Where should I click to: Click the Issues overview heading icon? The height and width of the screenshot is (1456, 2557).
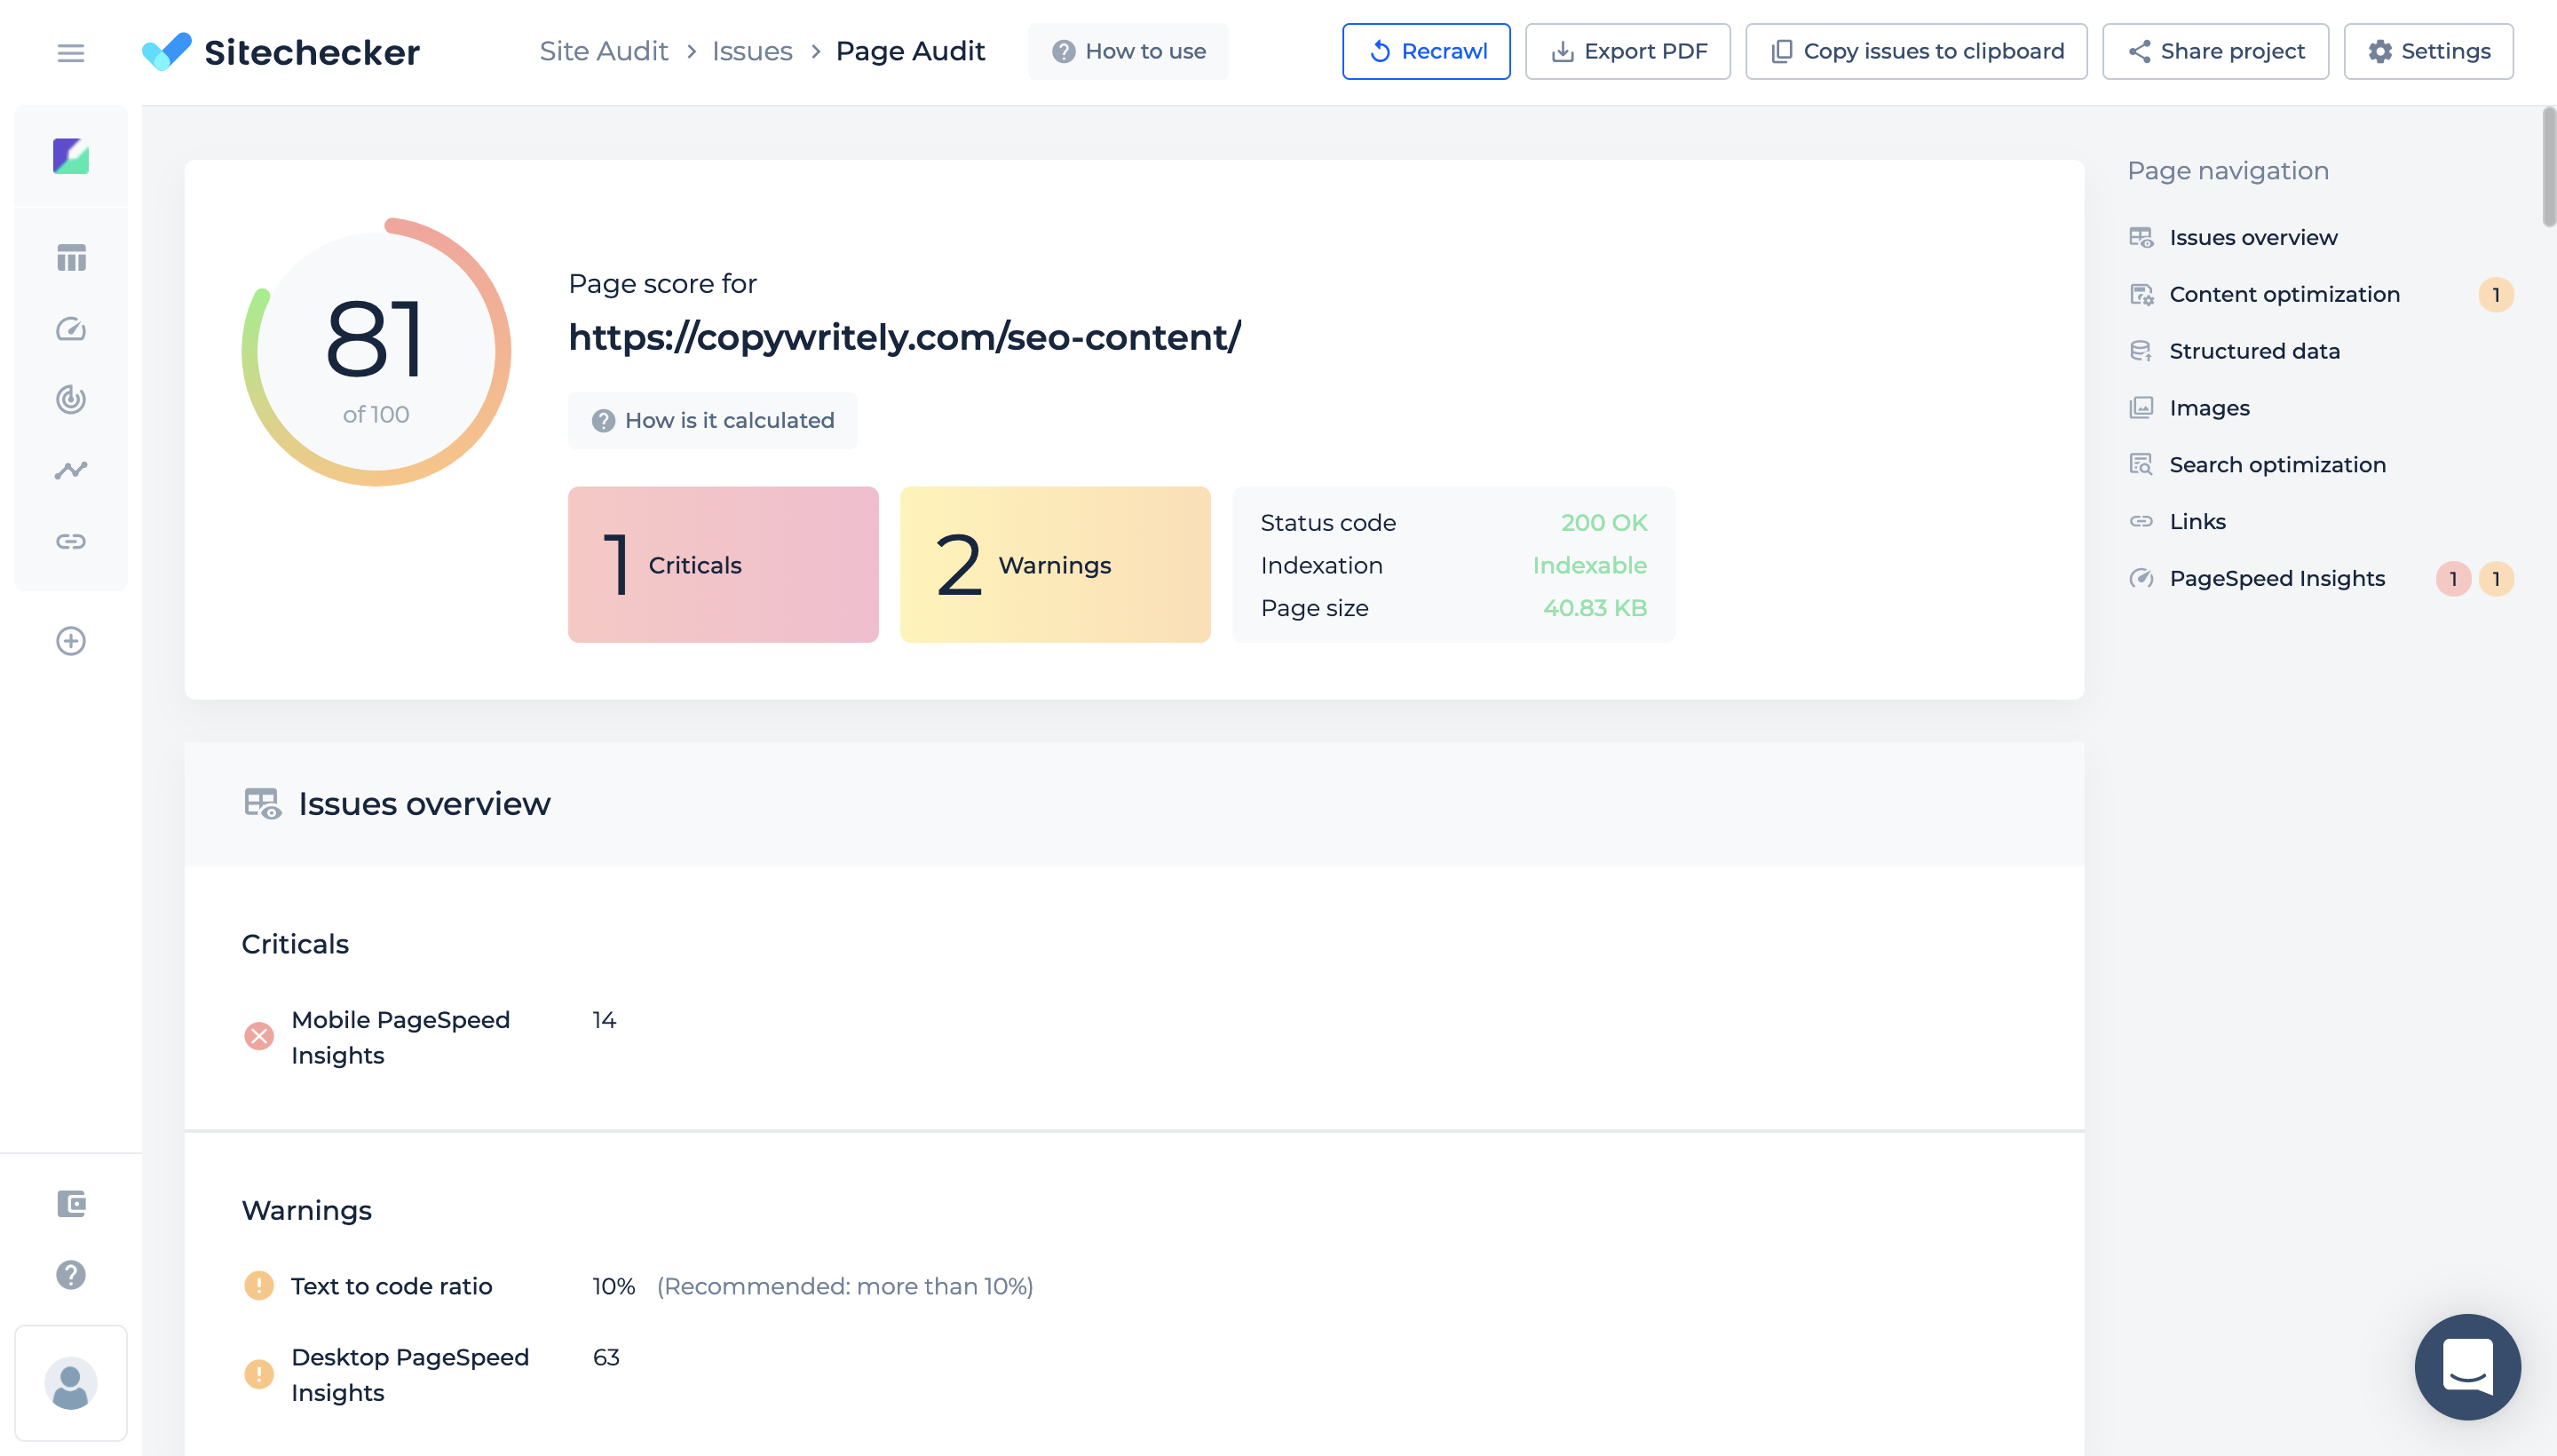(263, 803)
